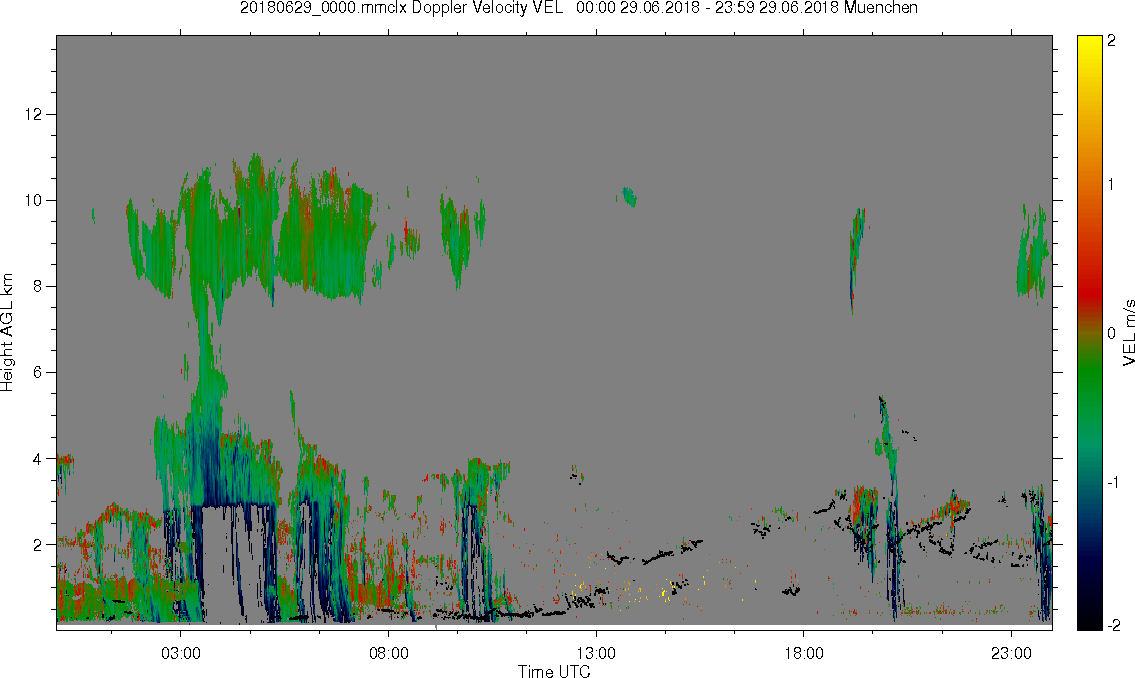Click the black bottom of the velocity colorbar
This screenshot has width=1135, height=678.
[x=1089, y=622]
